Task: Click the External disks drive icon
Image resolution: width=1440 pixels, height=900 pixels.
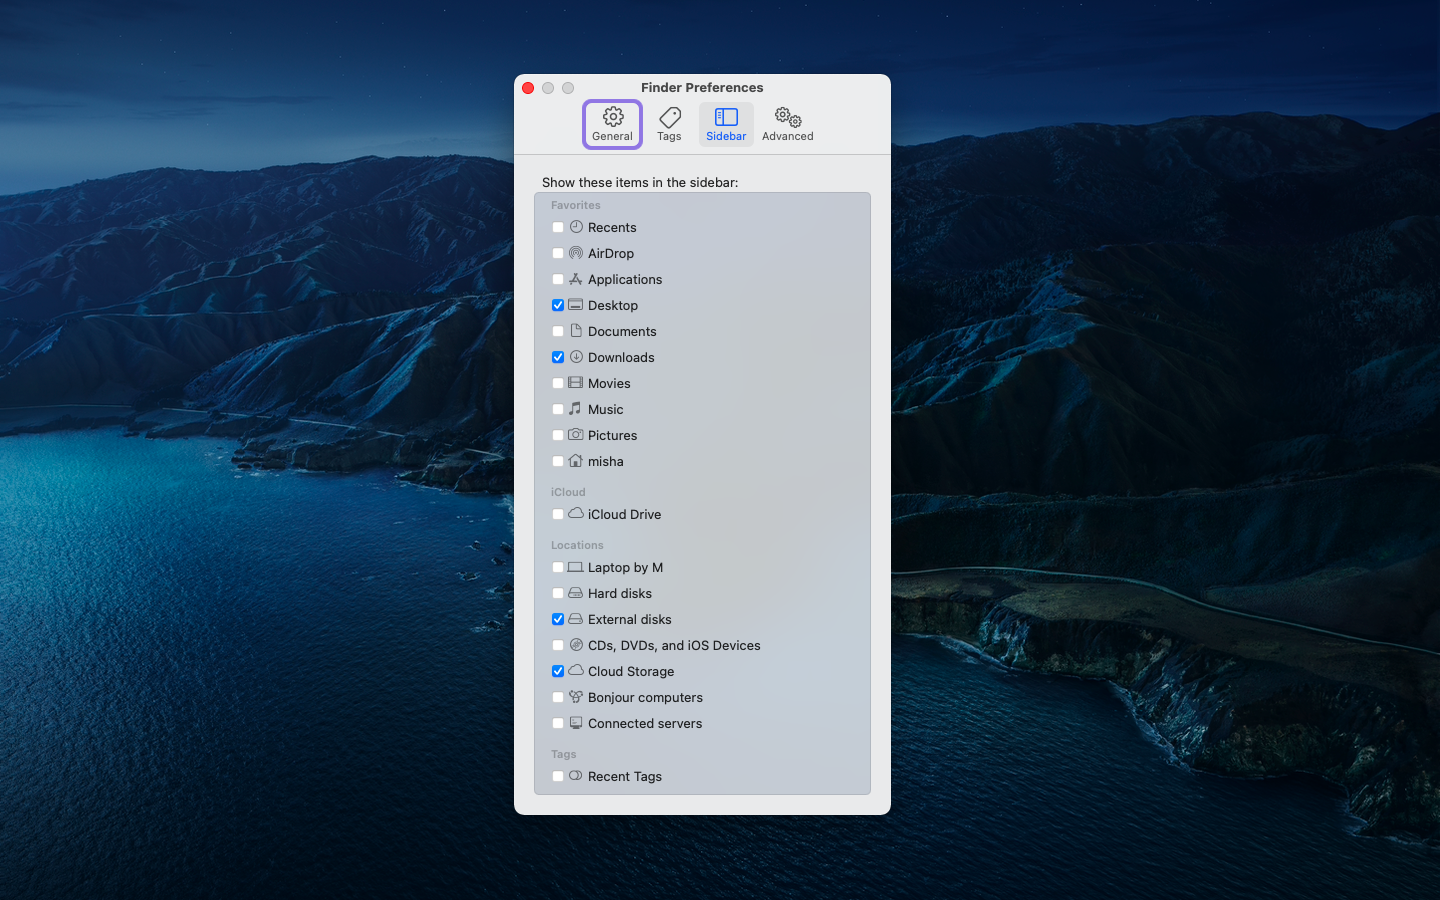Action: coord(576,619)
